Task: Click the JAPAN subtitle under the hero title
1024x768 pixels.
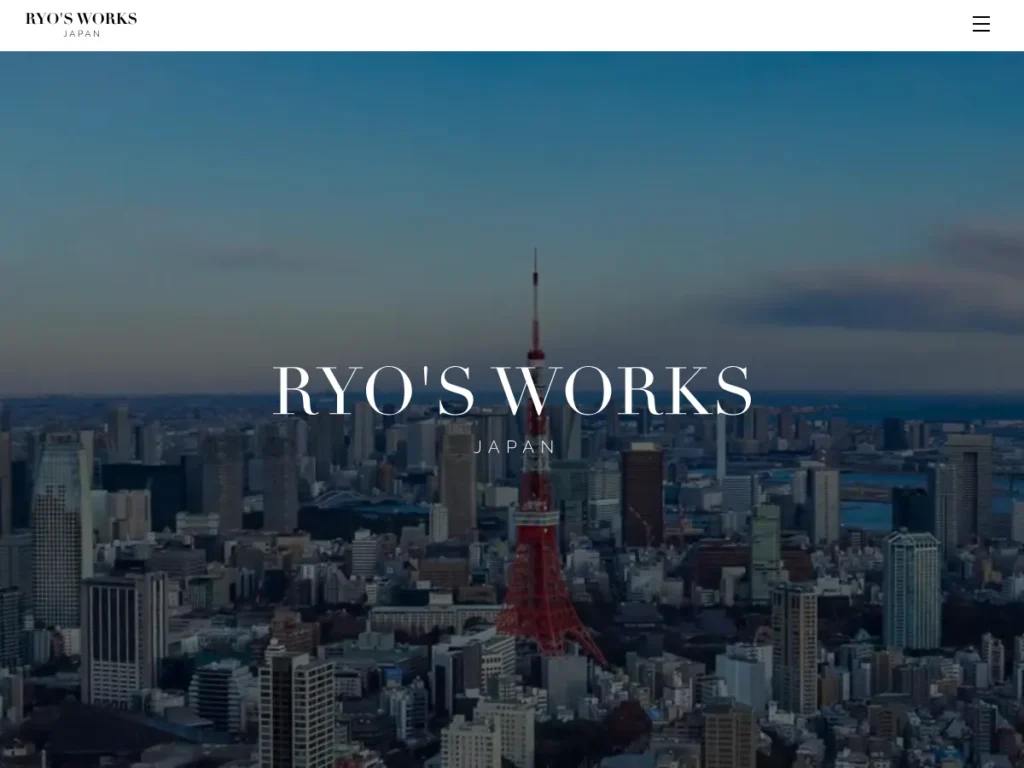Action: pos(514,447)
